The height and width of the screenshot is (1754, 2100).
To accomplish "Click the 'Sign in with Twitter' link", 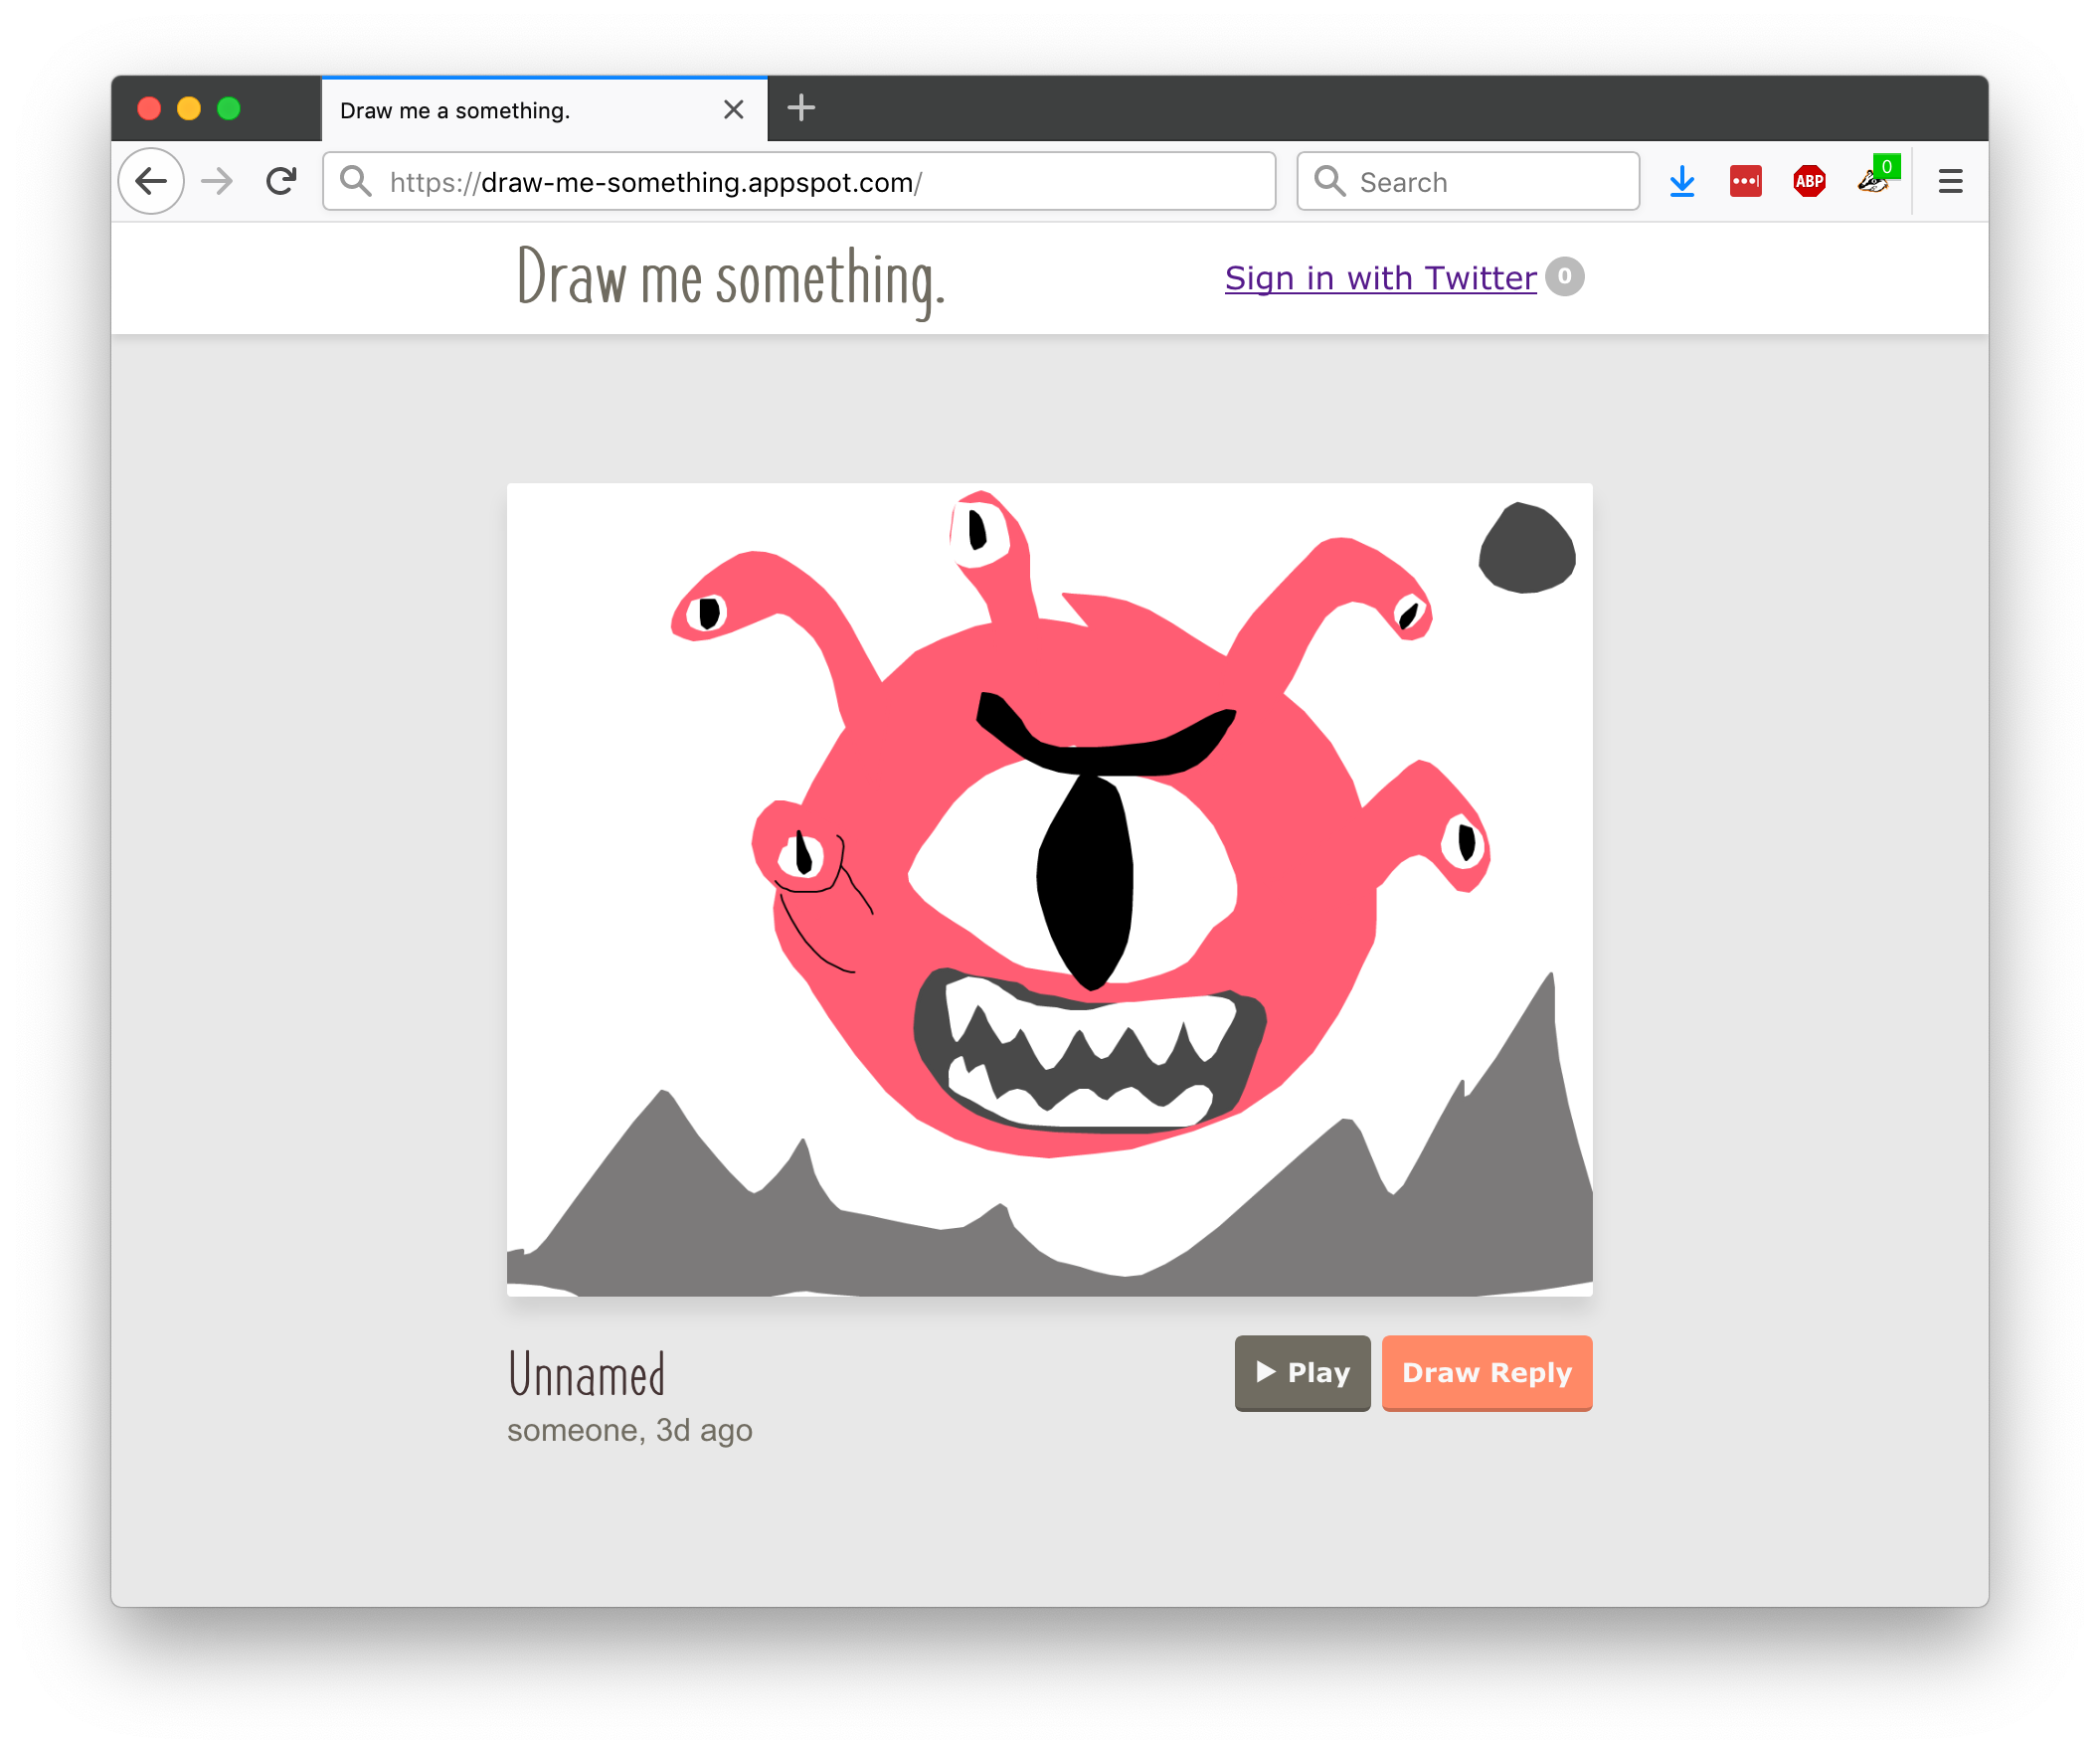I will pyautogui.click(x=1380, y=278).
